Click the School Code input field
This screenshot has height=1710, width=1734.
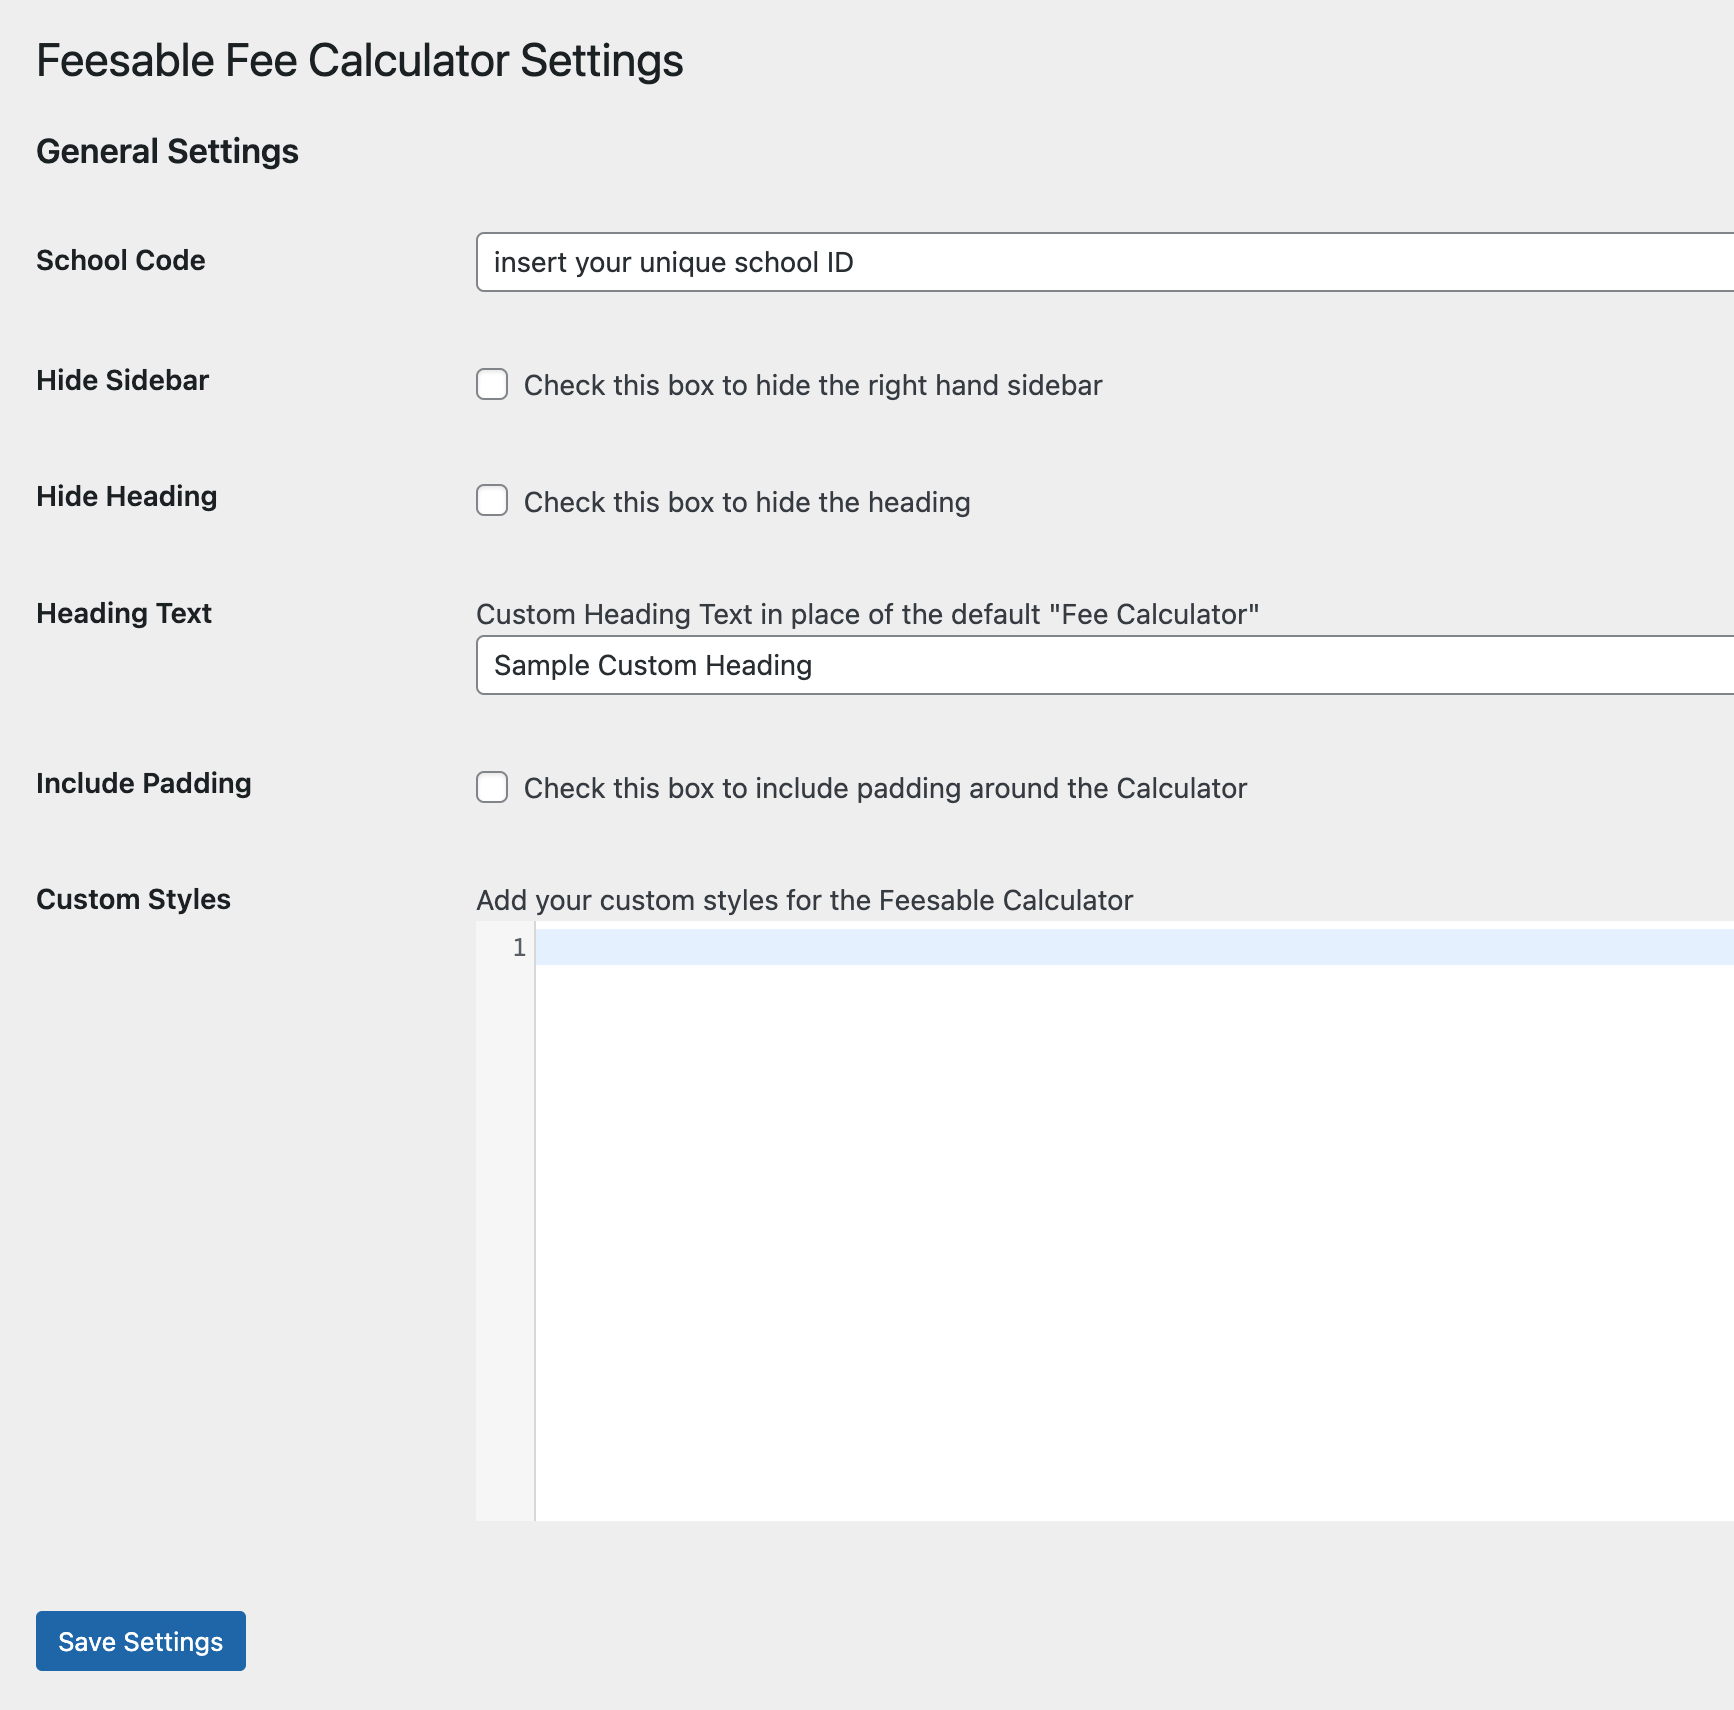click(1105, 262)
